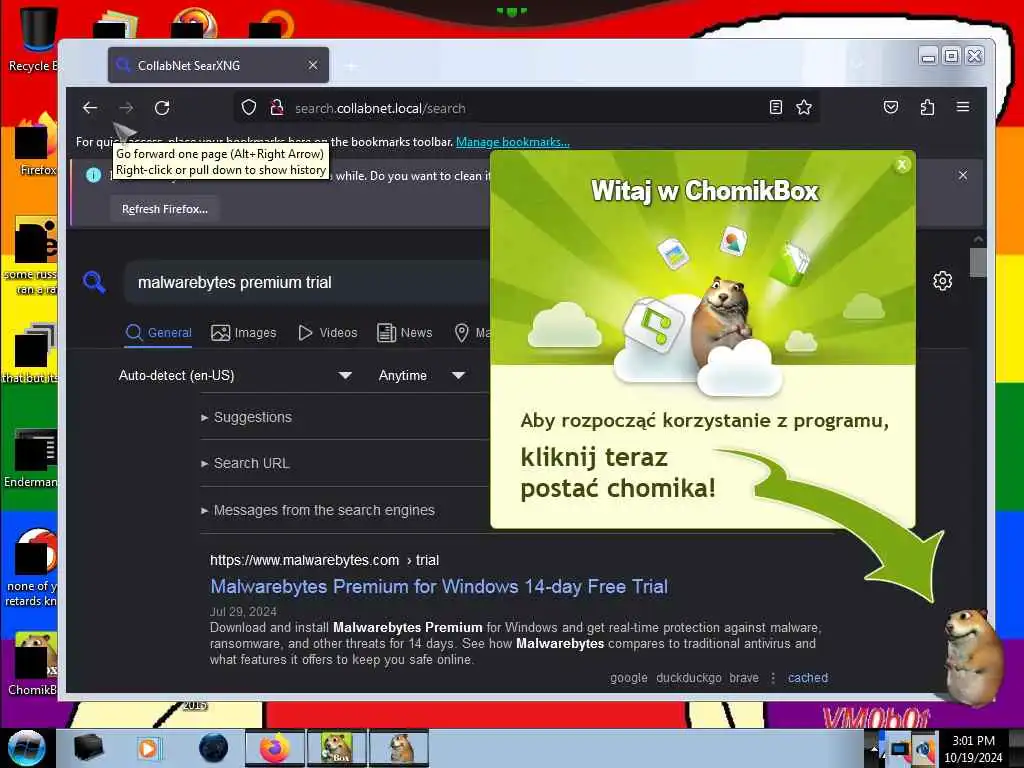Screen dimensions: 1024x768
Task: Dismiss the Firefox refresh notification bar
Action: click(x=963, y=175)
